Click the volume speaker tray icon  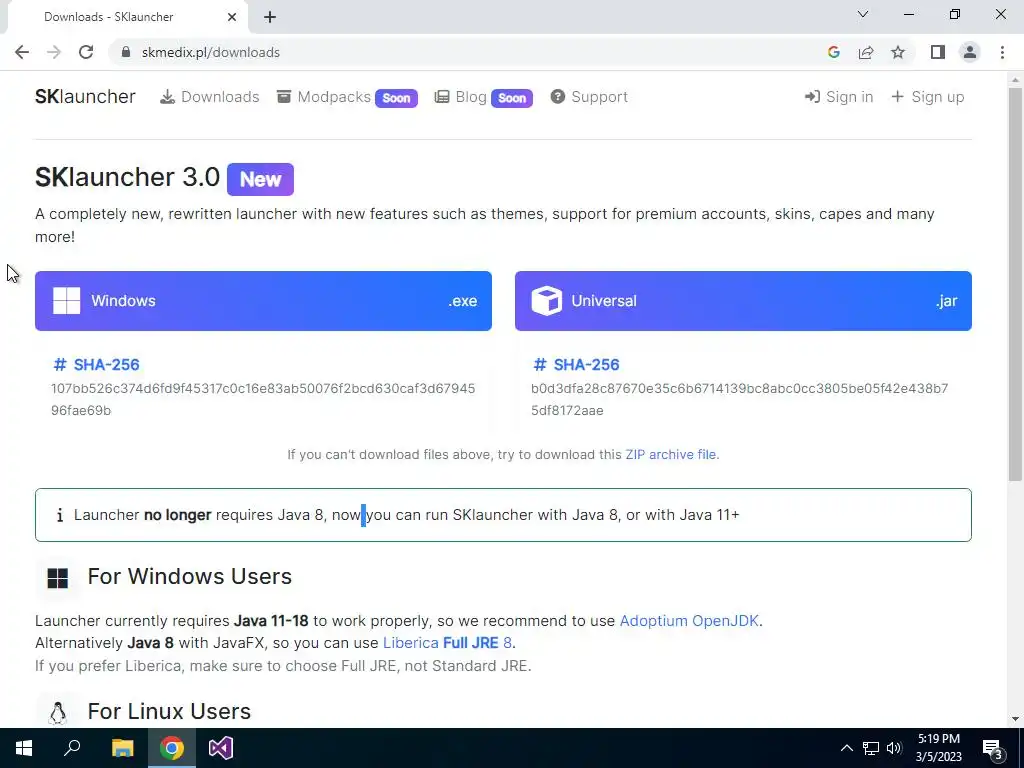(x=894, y=748)
